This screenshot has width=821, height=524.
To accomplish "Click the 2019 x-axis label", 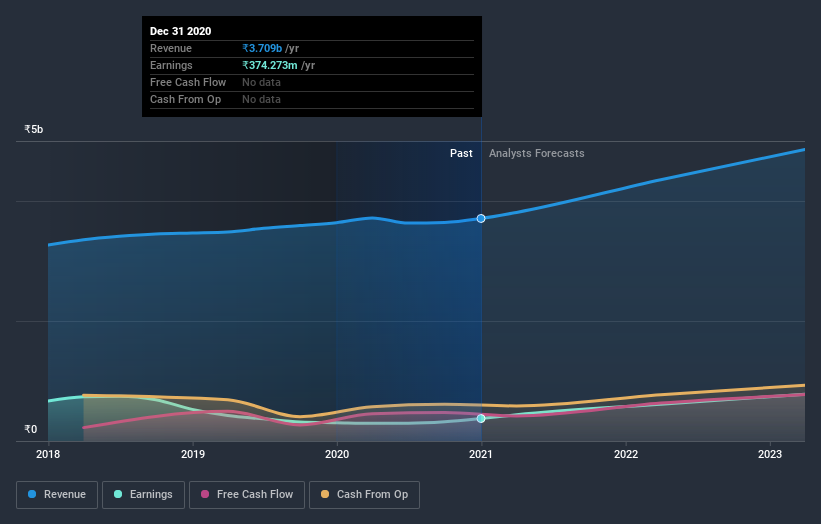I will point(193,454).
